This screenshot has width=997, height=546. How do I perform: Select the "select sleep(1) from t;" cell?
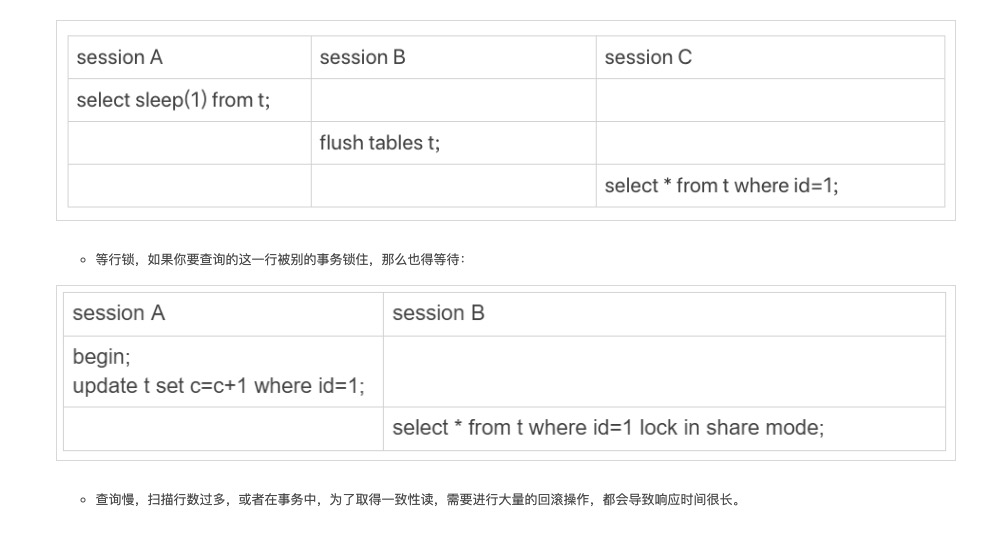click(x=189, y=100)
